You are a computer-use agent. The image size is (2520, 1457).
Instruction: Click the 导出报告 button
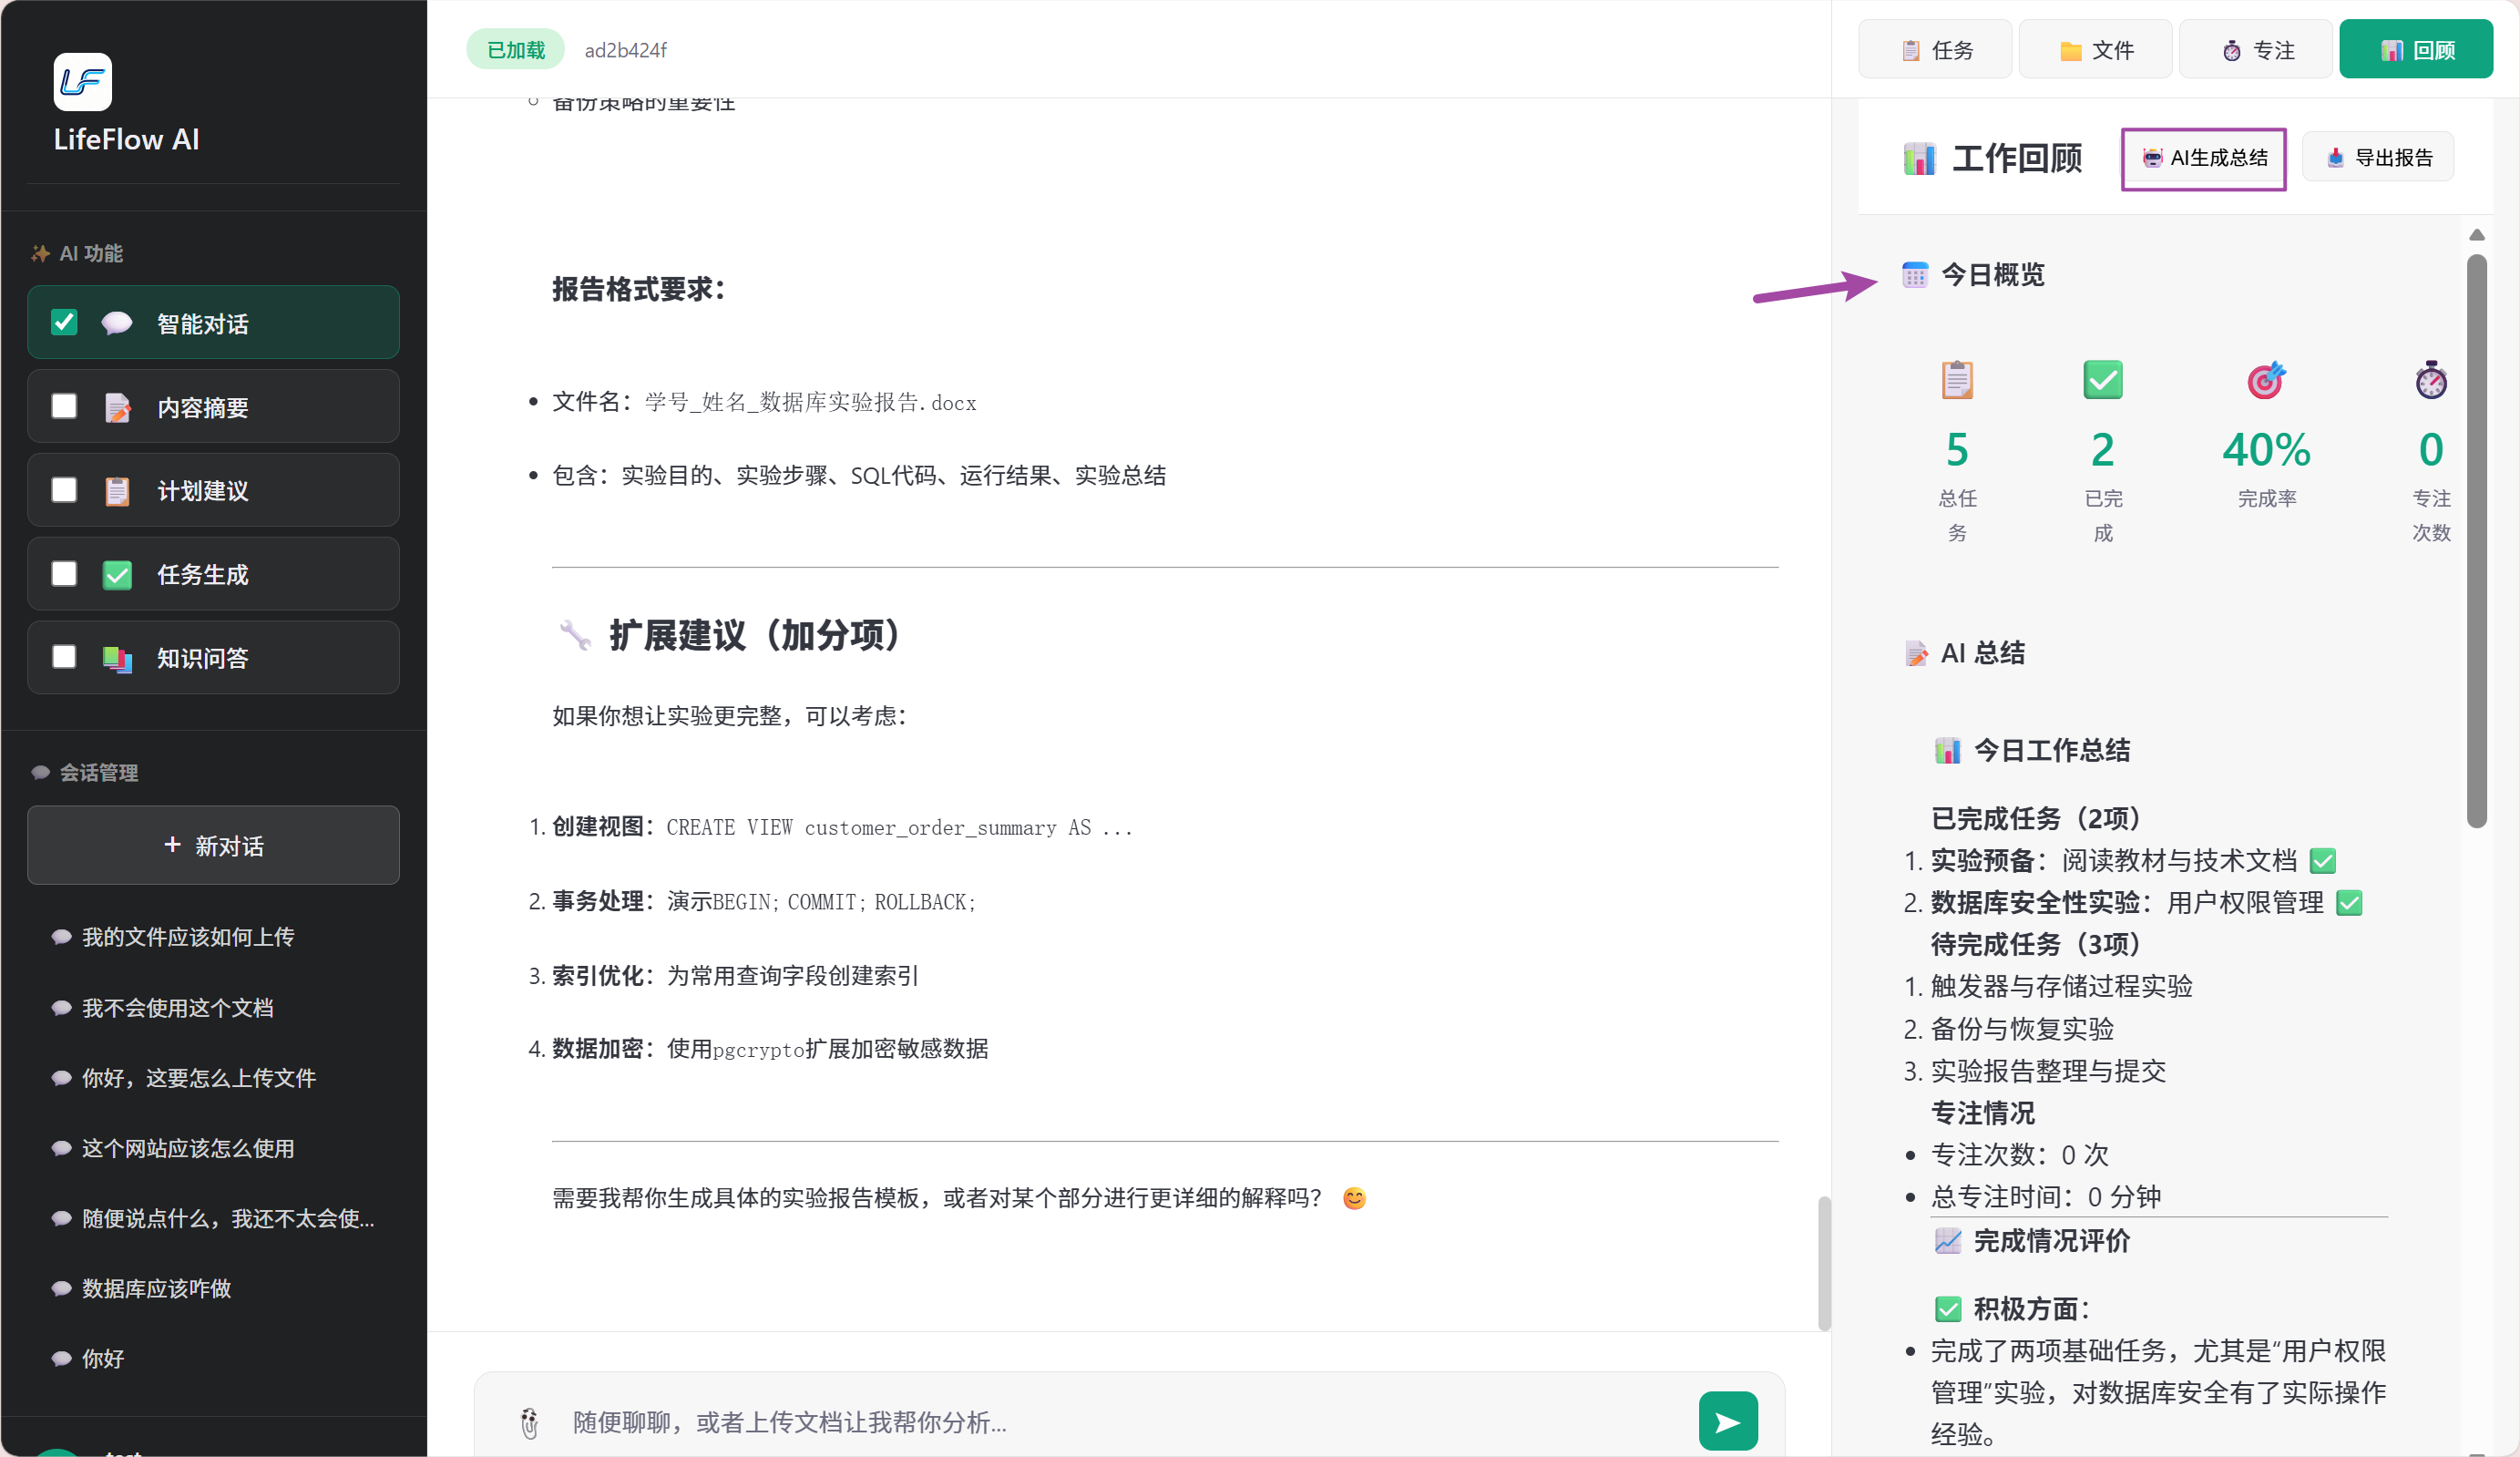tap(2377, 158)
